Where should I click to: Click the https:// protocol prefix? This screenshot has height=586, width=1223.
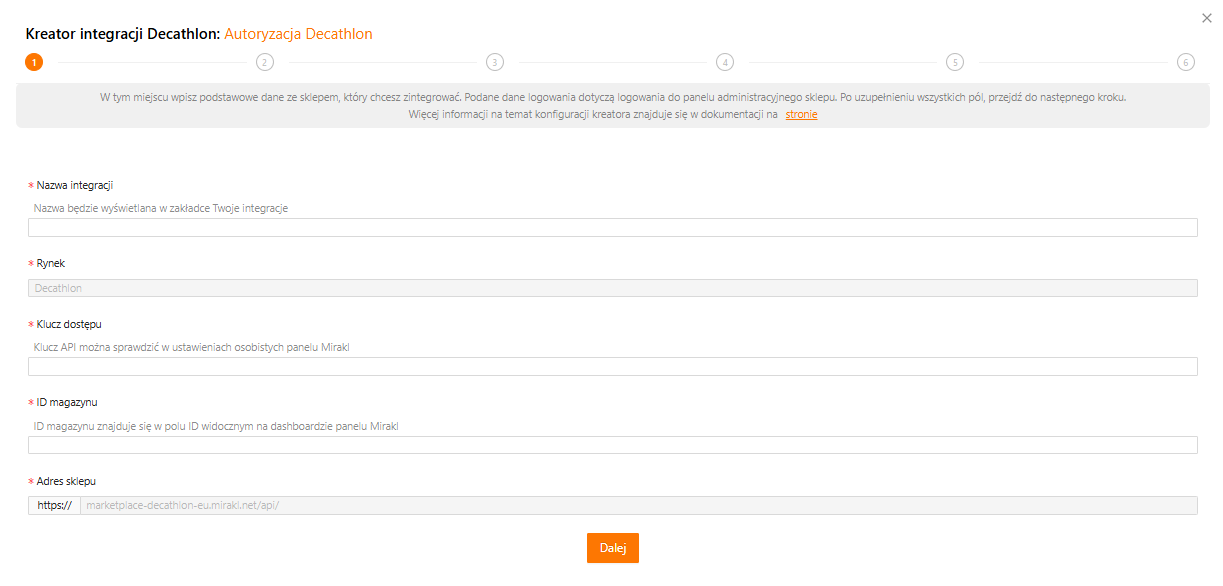tap(54, 505)
